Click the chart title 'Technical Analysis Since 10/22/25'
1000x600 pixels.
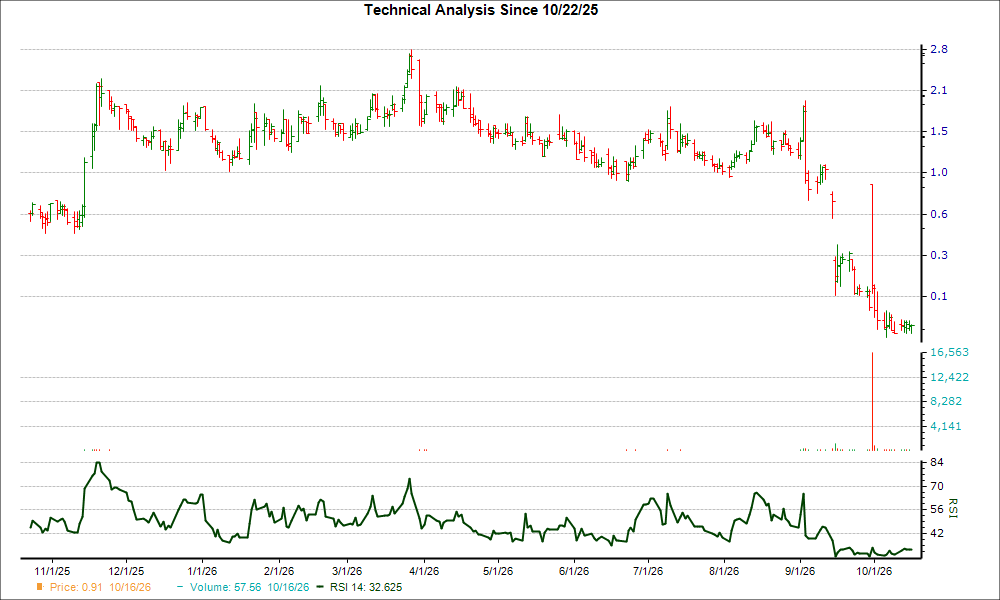[481, 10]
